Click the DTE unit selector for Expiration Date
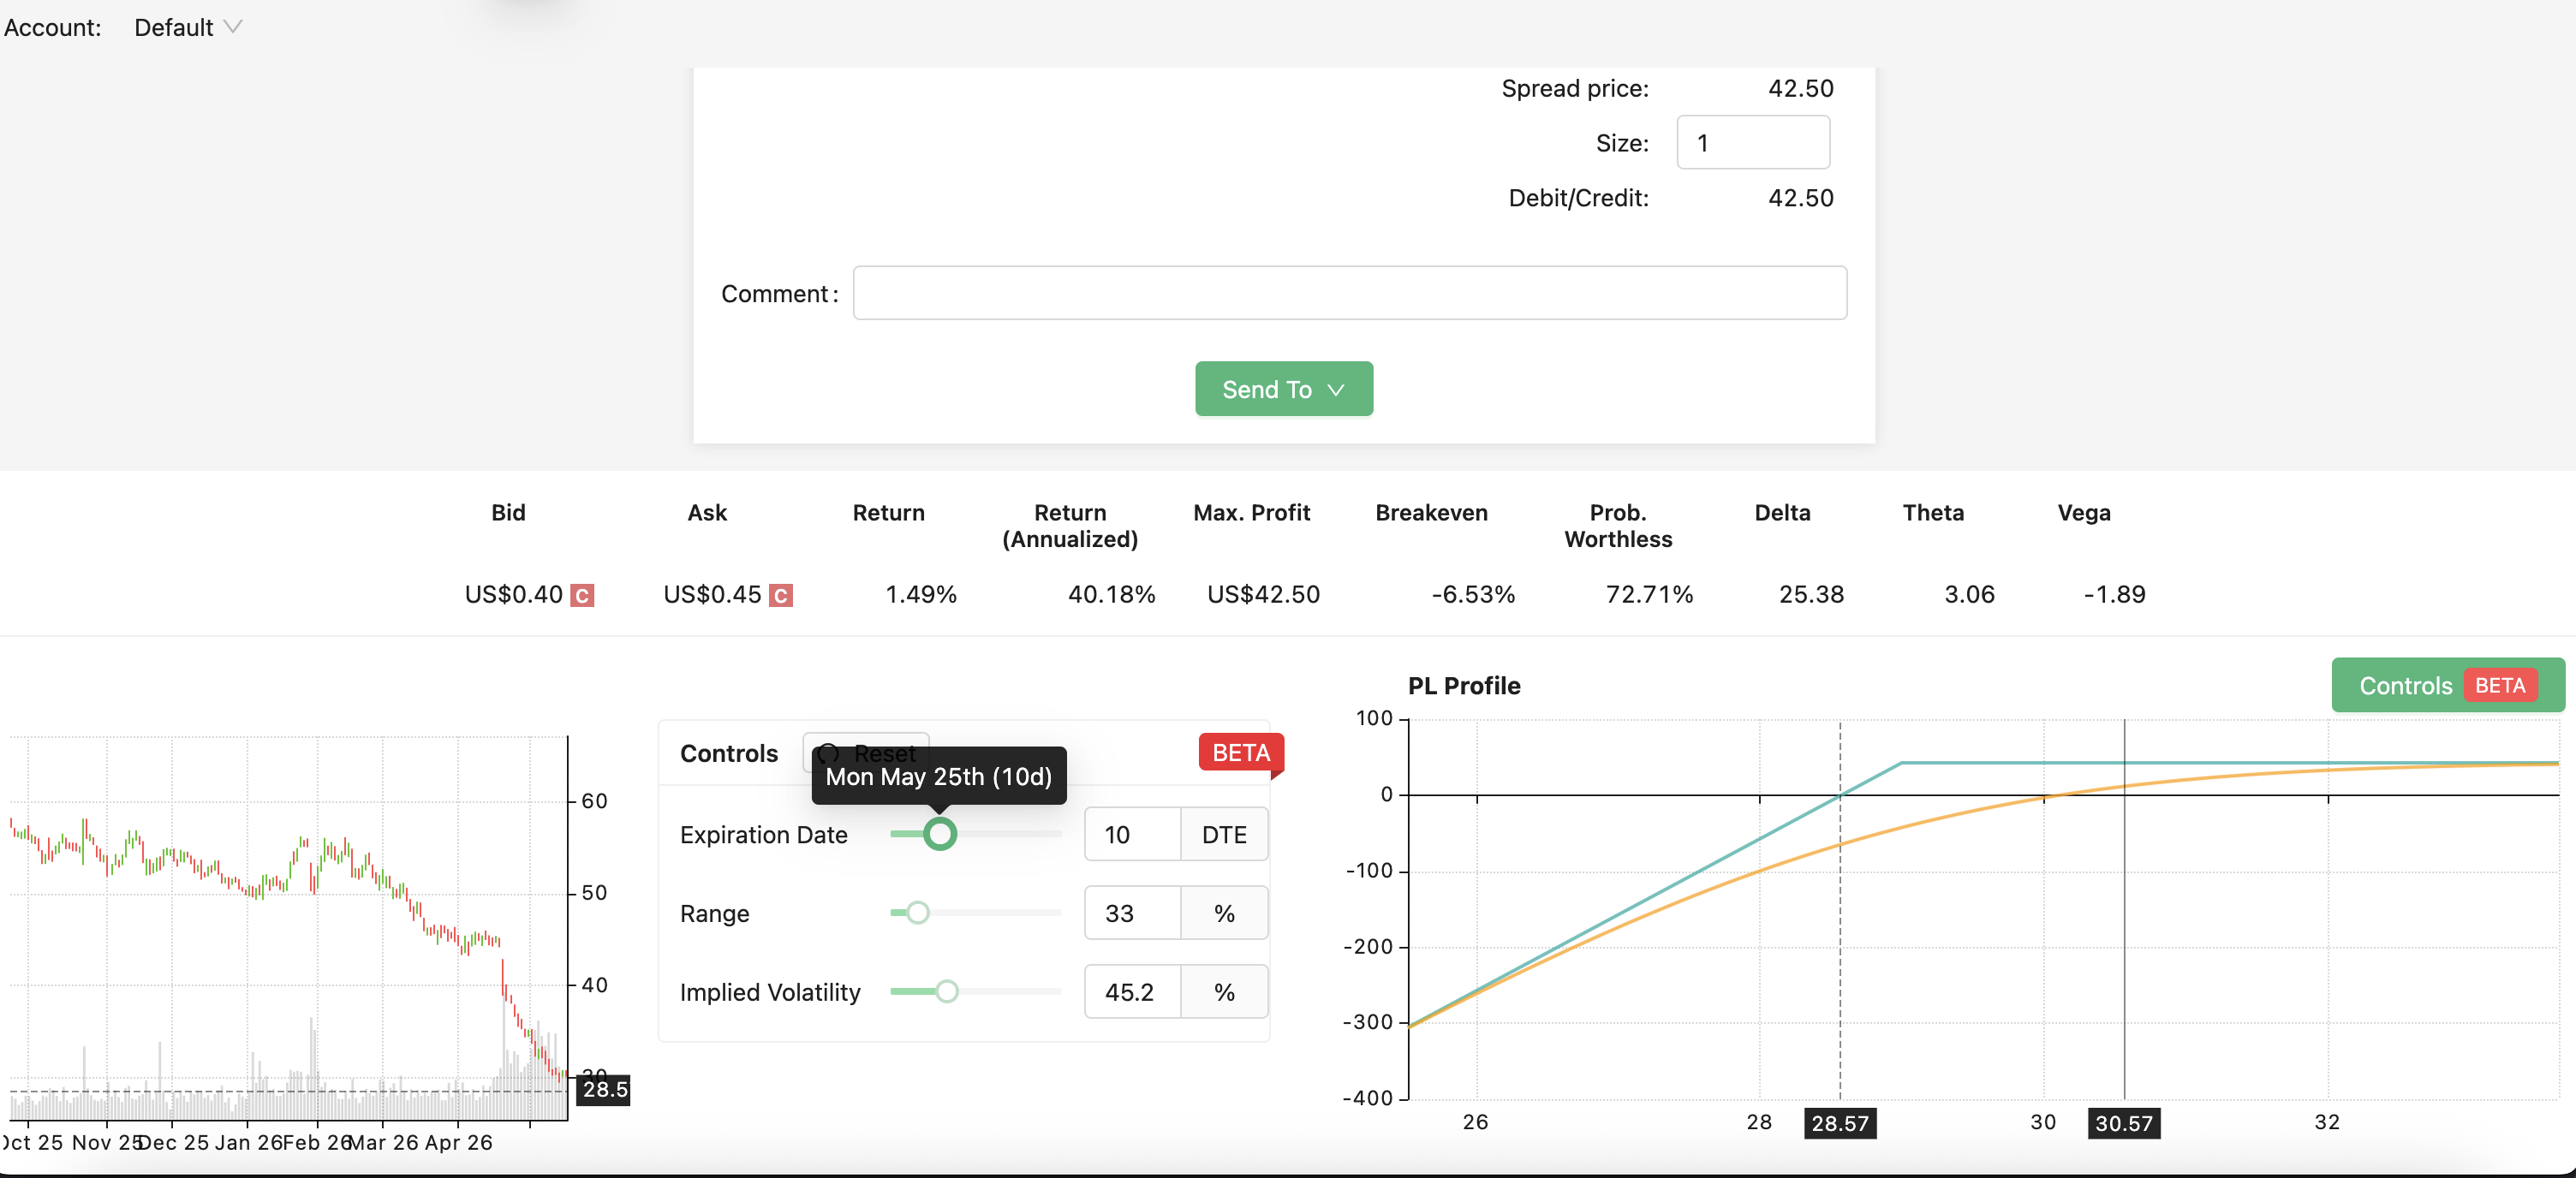The height and width of the screenshot is (1178, 2576). [1224, 834]
